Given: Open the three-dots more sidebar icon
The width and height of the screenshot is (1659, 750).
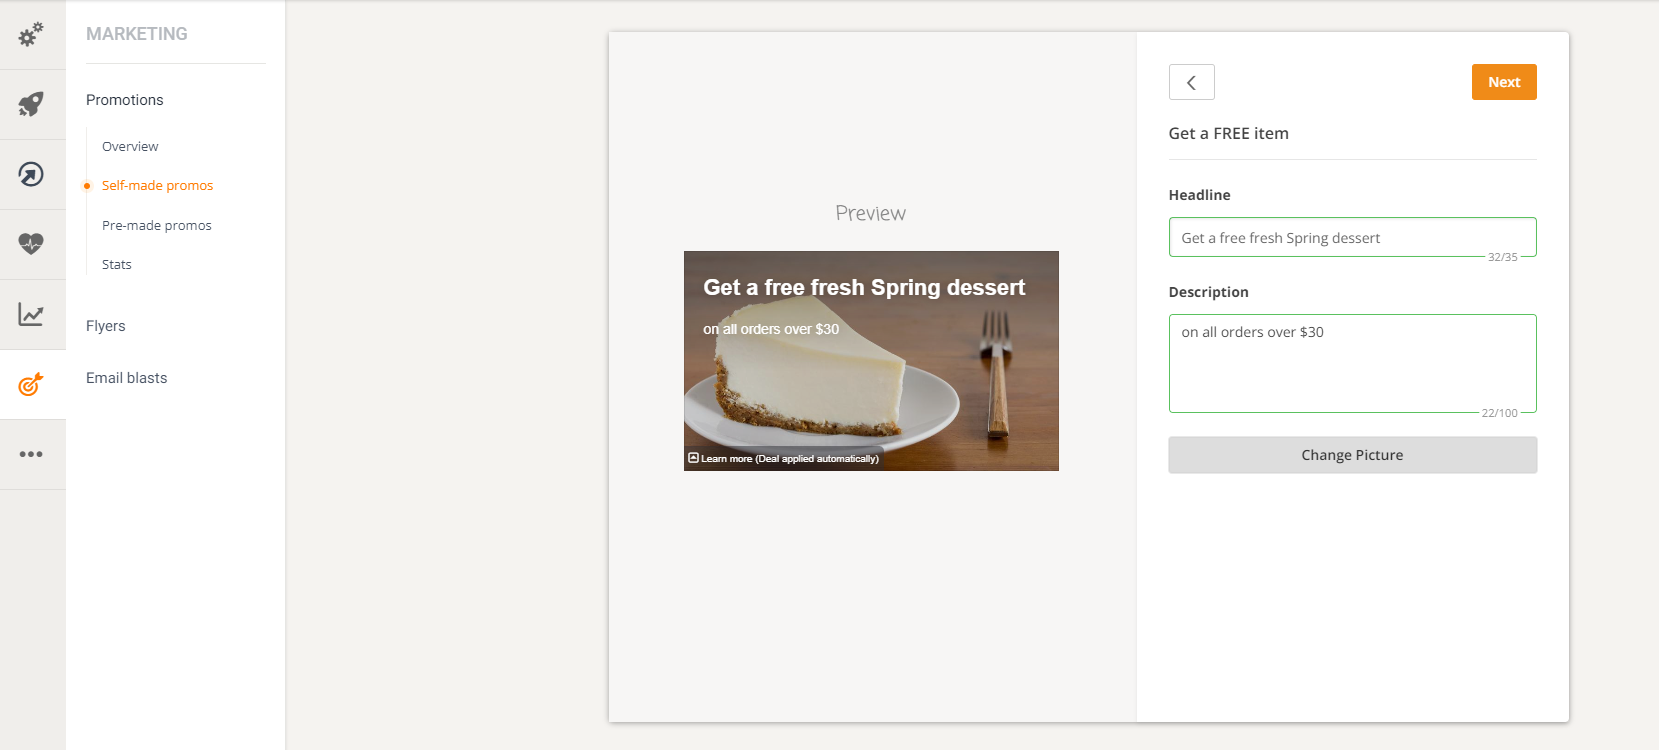Looking at the screenshot, I should [31, 454].
